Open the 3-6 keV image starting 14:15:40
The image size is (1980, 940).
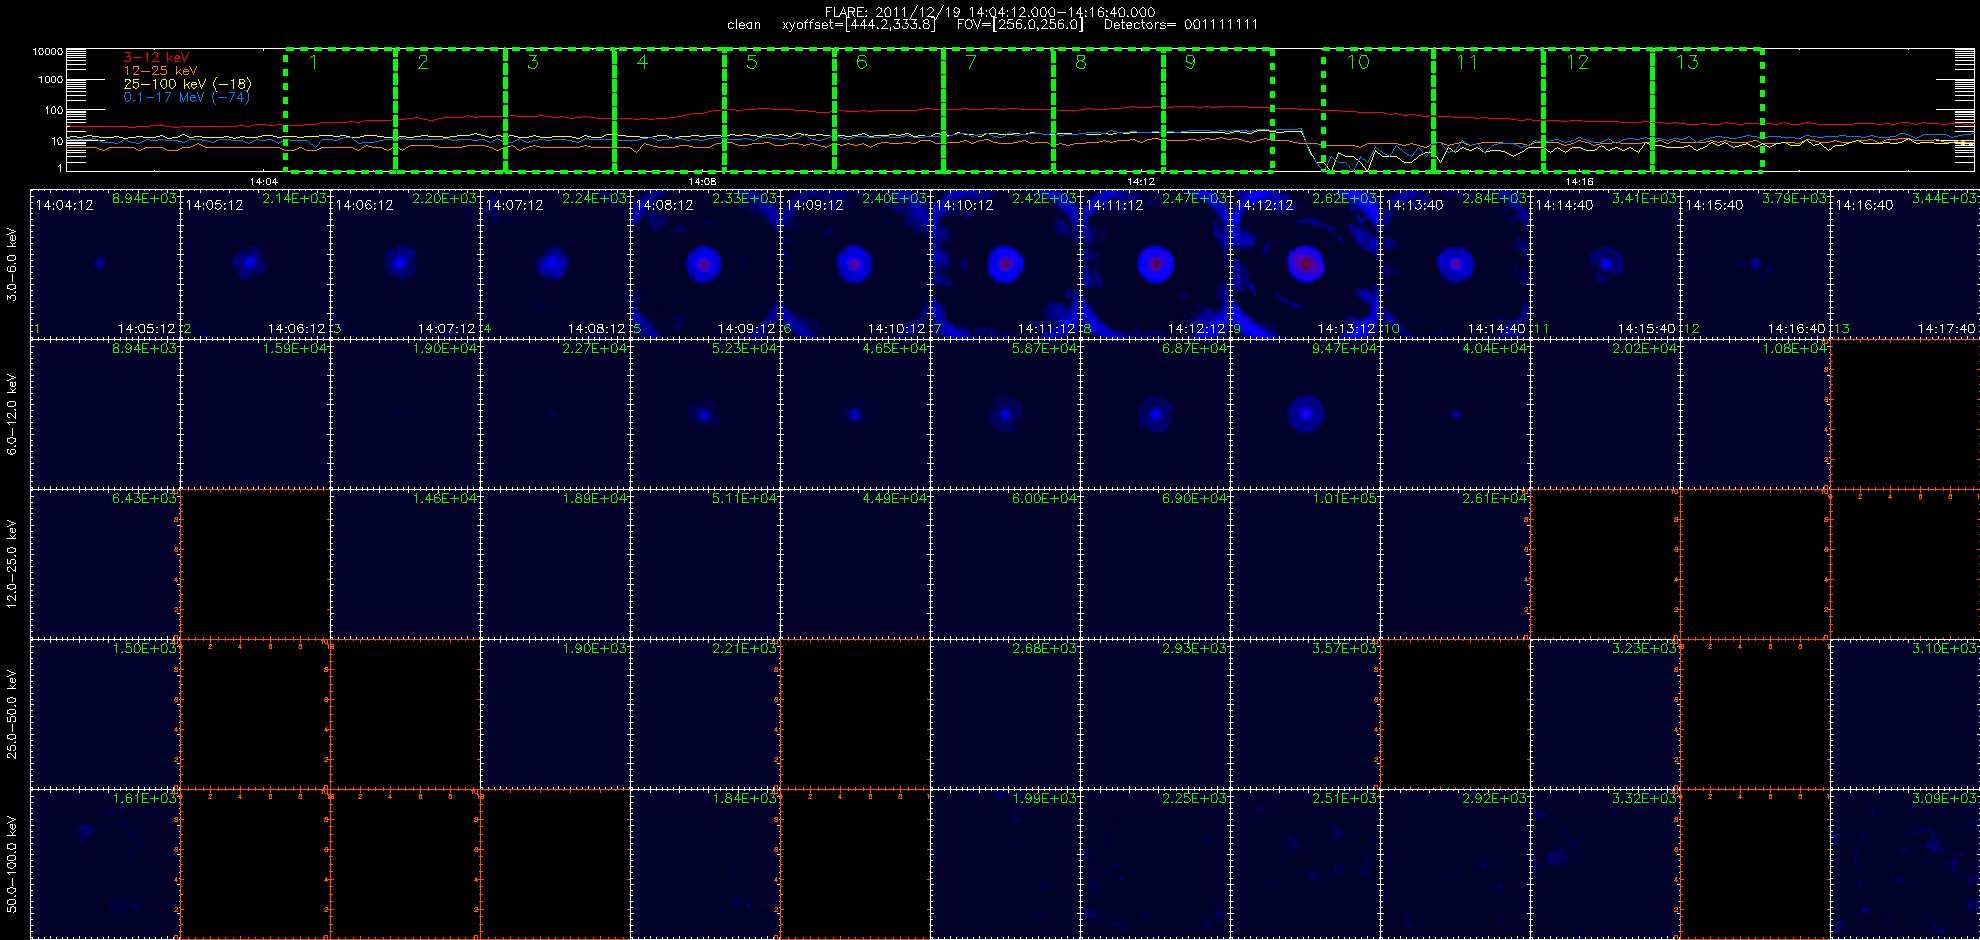pos(1755,264)
